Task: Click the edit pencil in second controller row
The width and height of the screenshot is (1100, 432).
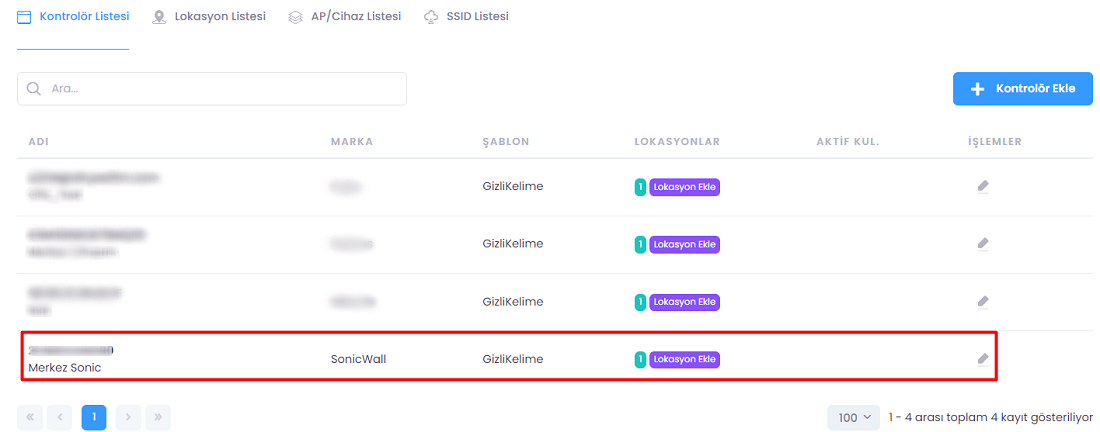Action: click(x=983, y=244)
